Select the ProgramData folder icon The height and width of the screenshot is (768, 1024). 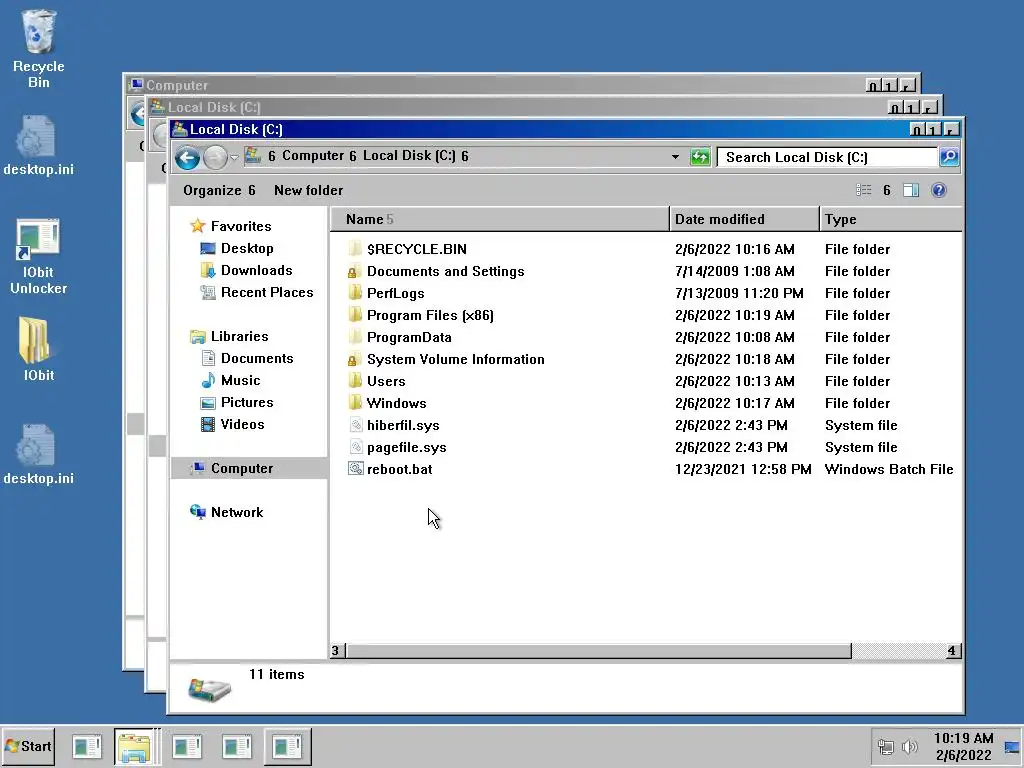355,337
